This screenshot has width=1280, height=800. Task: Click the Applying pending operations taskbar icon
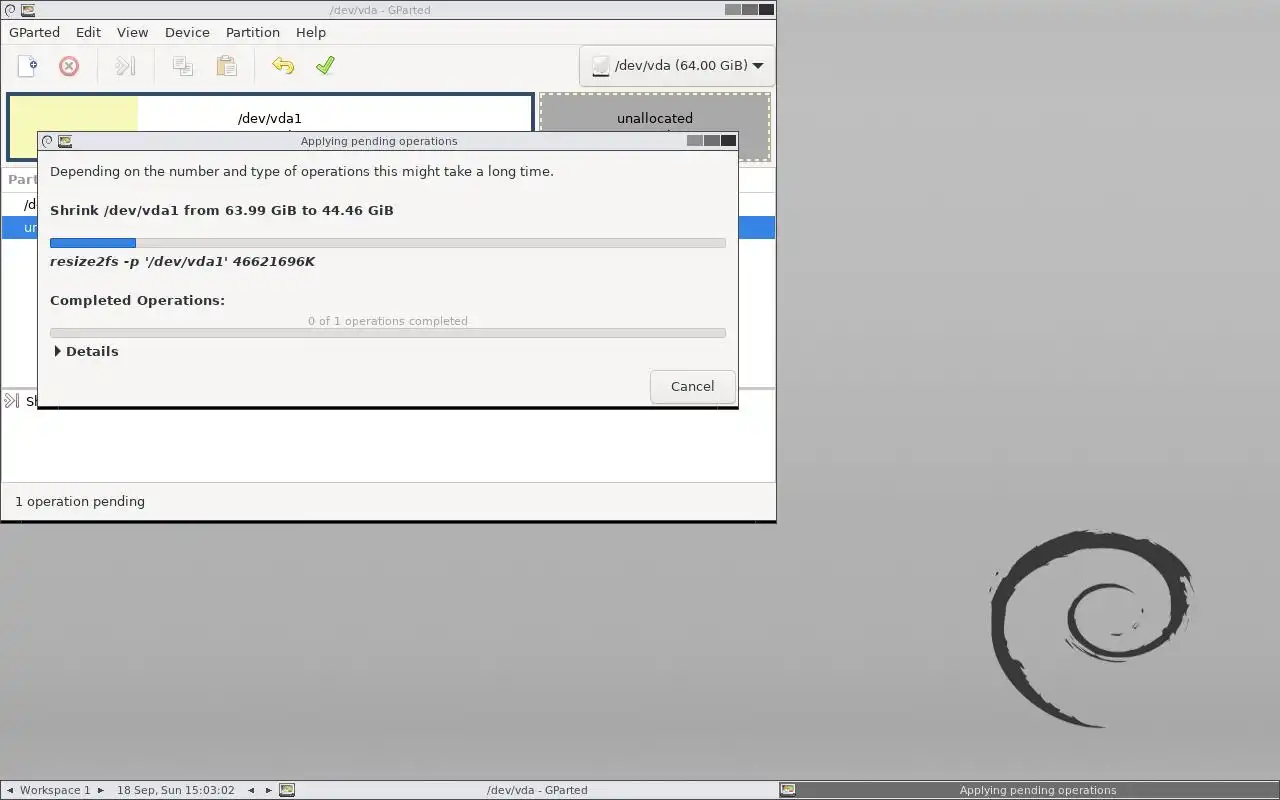click(x=788, y=790)
